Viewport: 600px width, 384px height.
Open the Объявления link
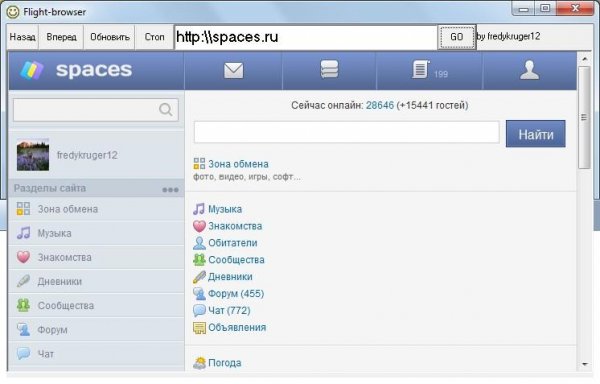[237, 327]
